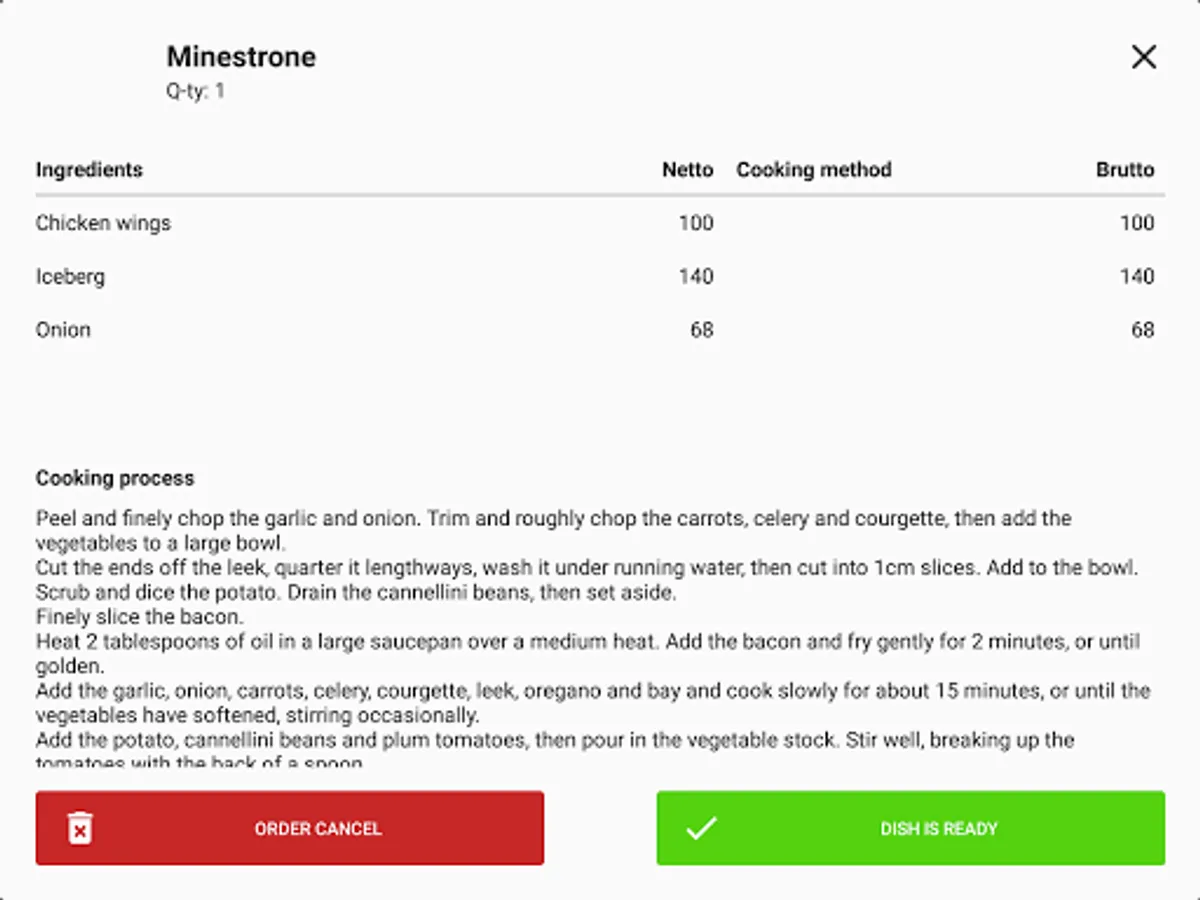Screen dimensions: 1200x900
Task: Click the Chicken wings ingredient row
Action: coord(103,223)
